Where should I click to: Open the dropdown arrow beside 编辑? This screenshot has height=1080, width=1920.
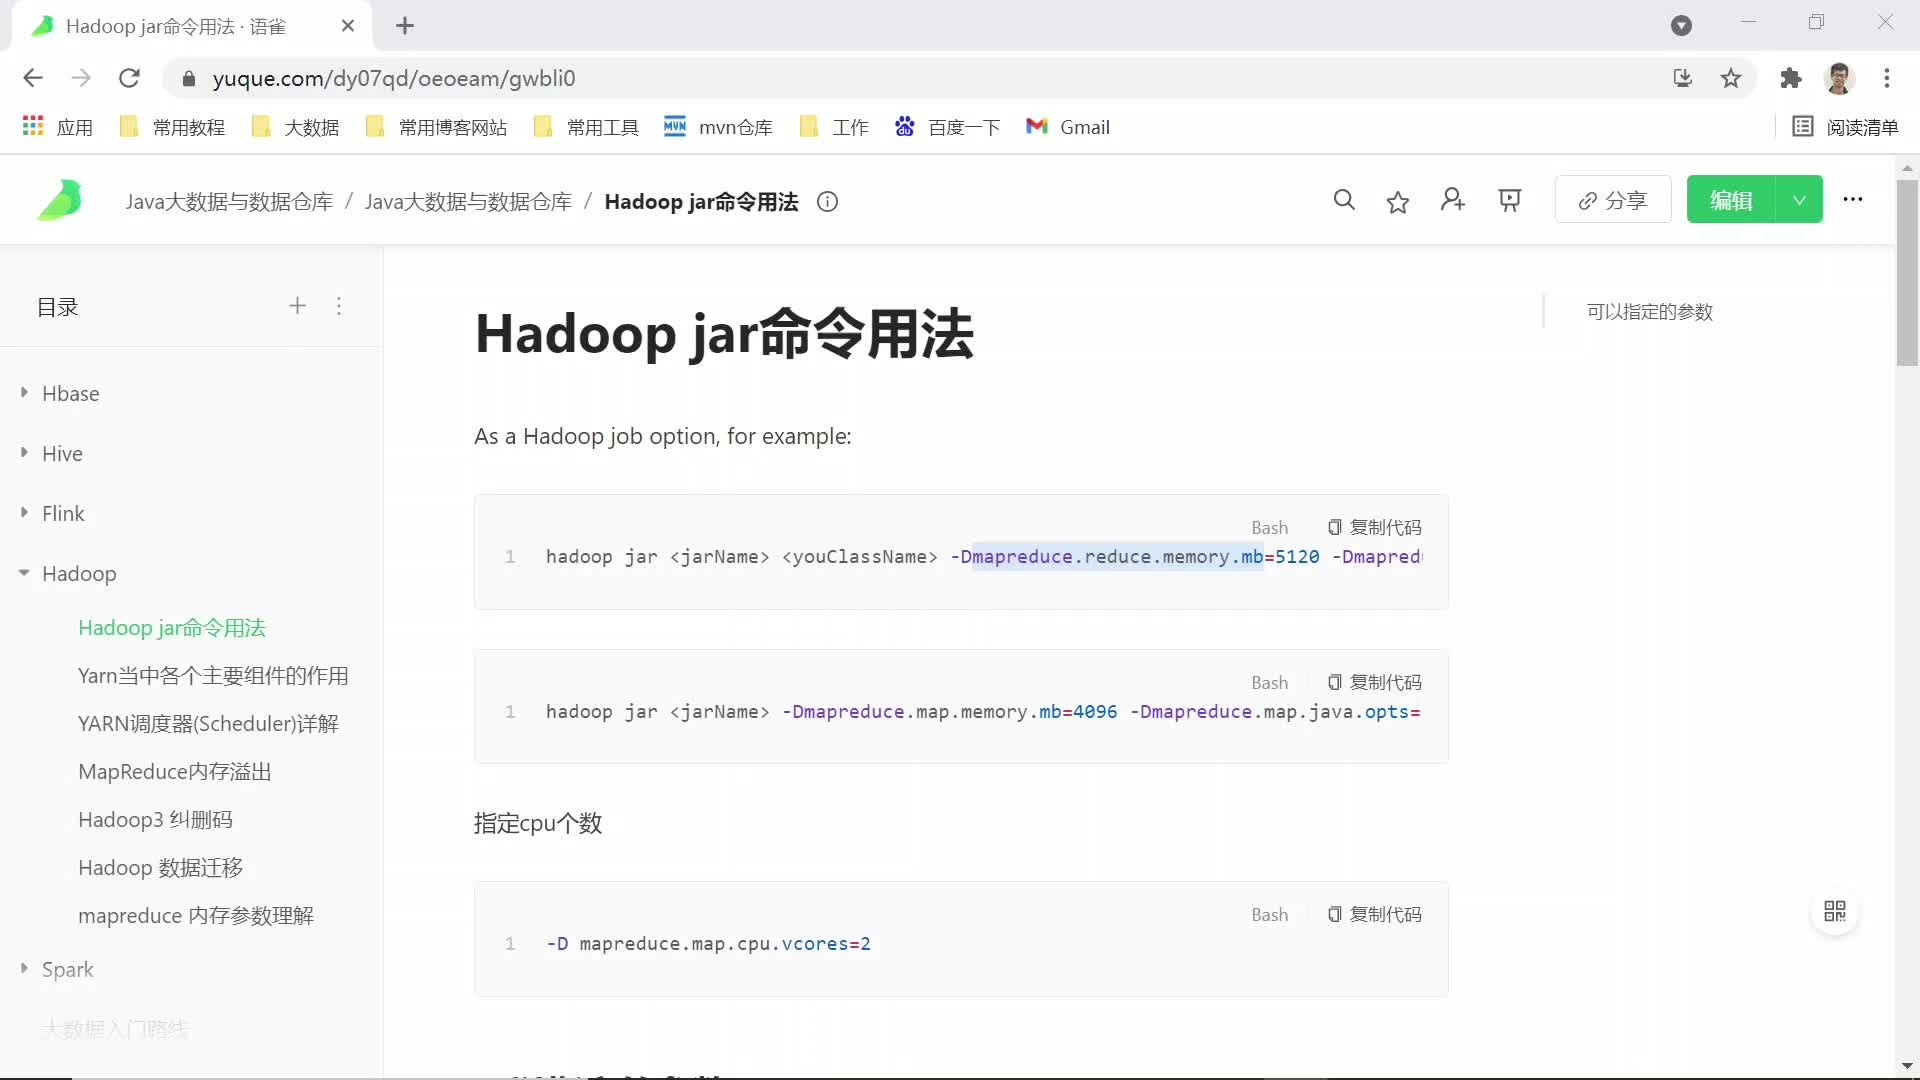point(1799,200)
